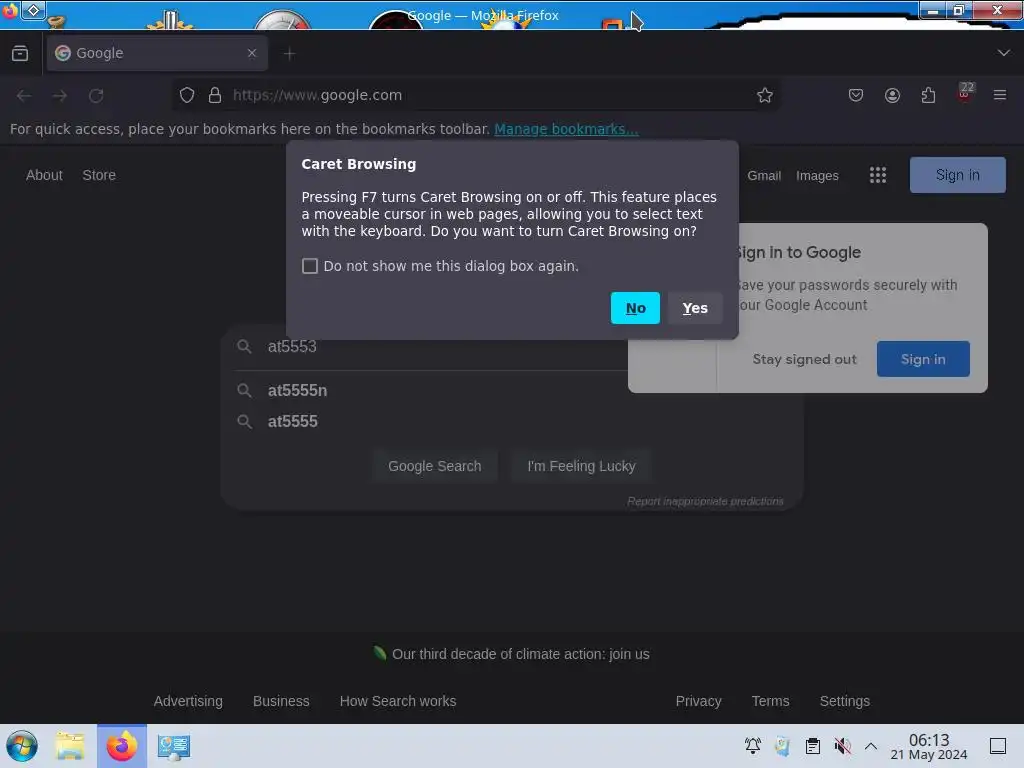Close the Google tab
This screenshot has width=1024, height=768.
pyautogui.click(x=252, y=53)
